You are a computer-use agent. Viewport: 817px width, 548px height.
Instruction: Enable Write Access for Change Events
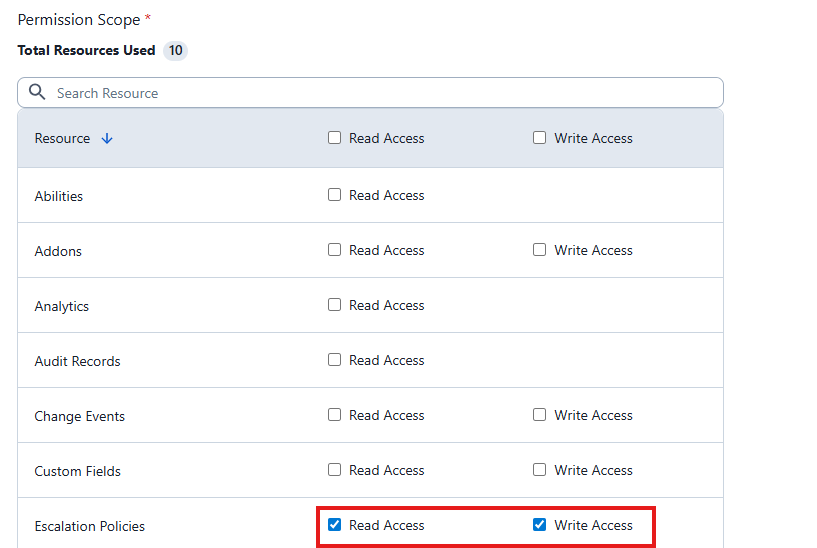[540, 415]
